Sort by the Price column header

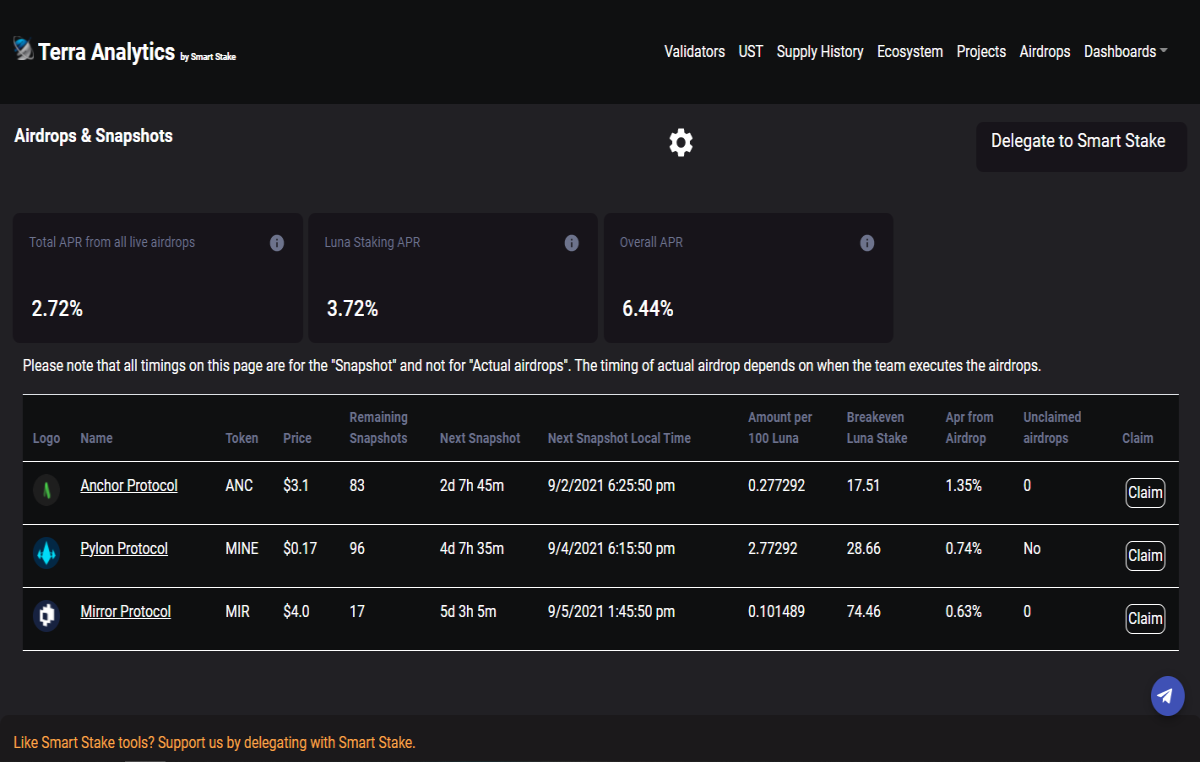[x=297, y=438]
